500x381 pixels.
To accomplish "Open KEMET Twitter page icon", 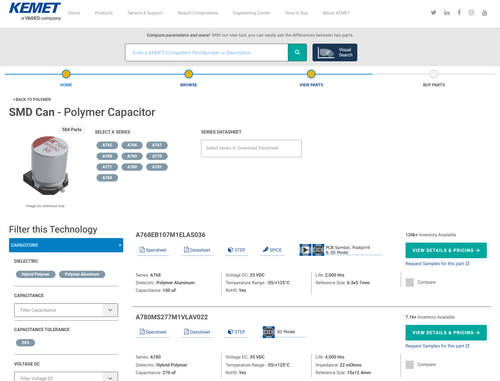I will pyautogui.click(x=433, y=13).
